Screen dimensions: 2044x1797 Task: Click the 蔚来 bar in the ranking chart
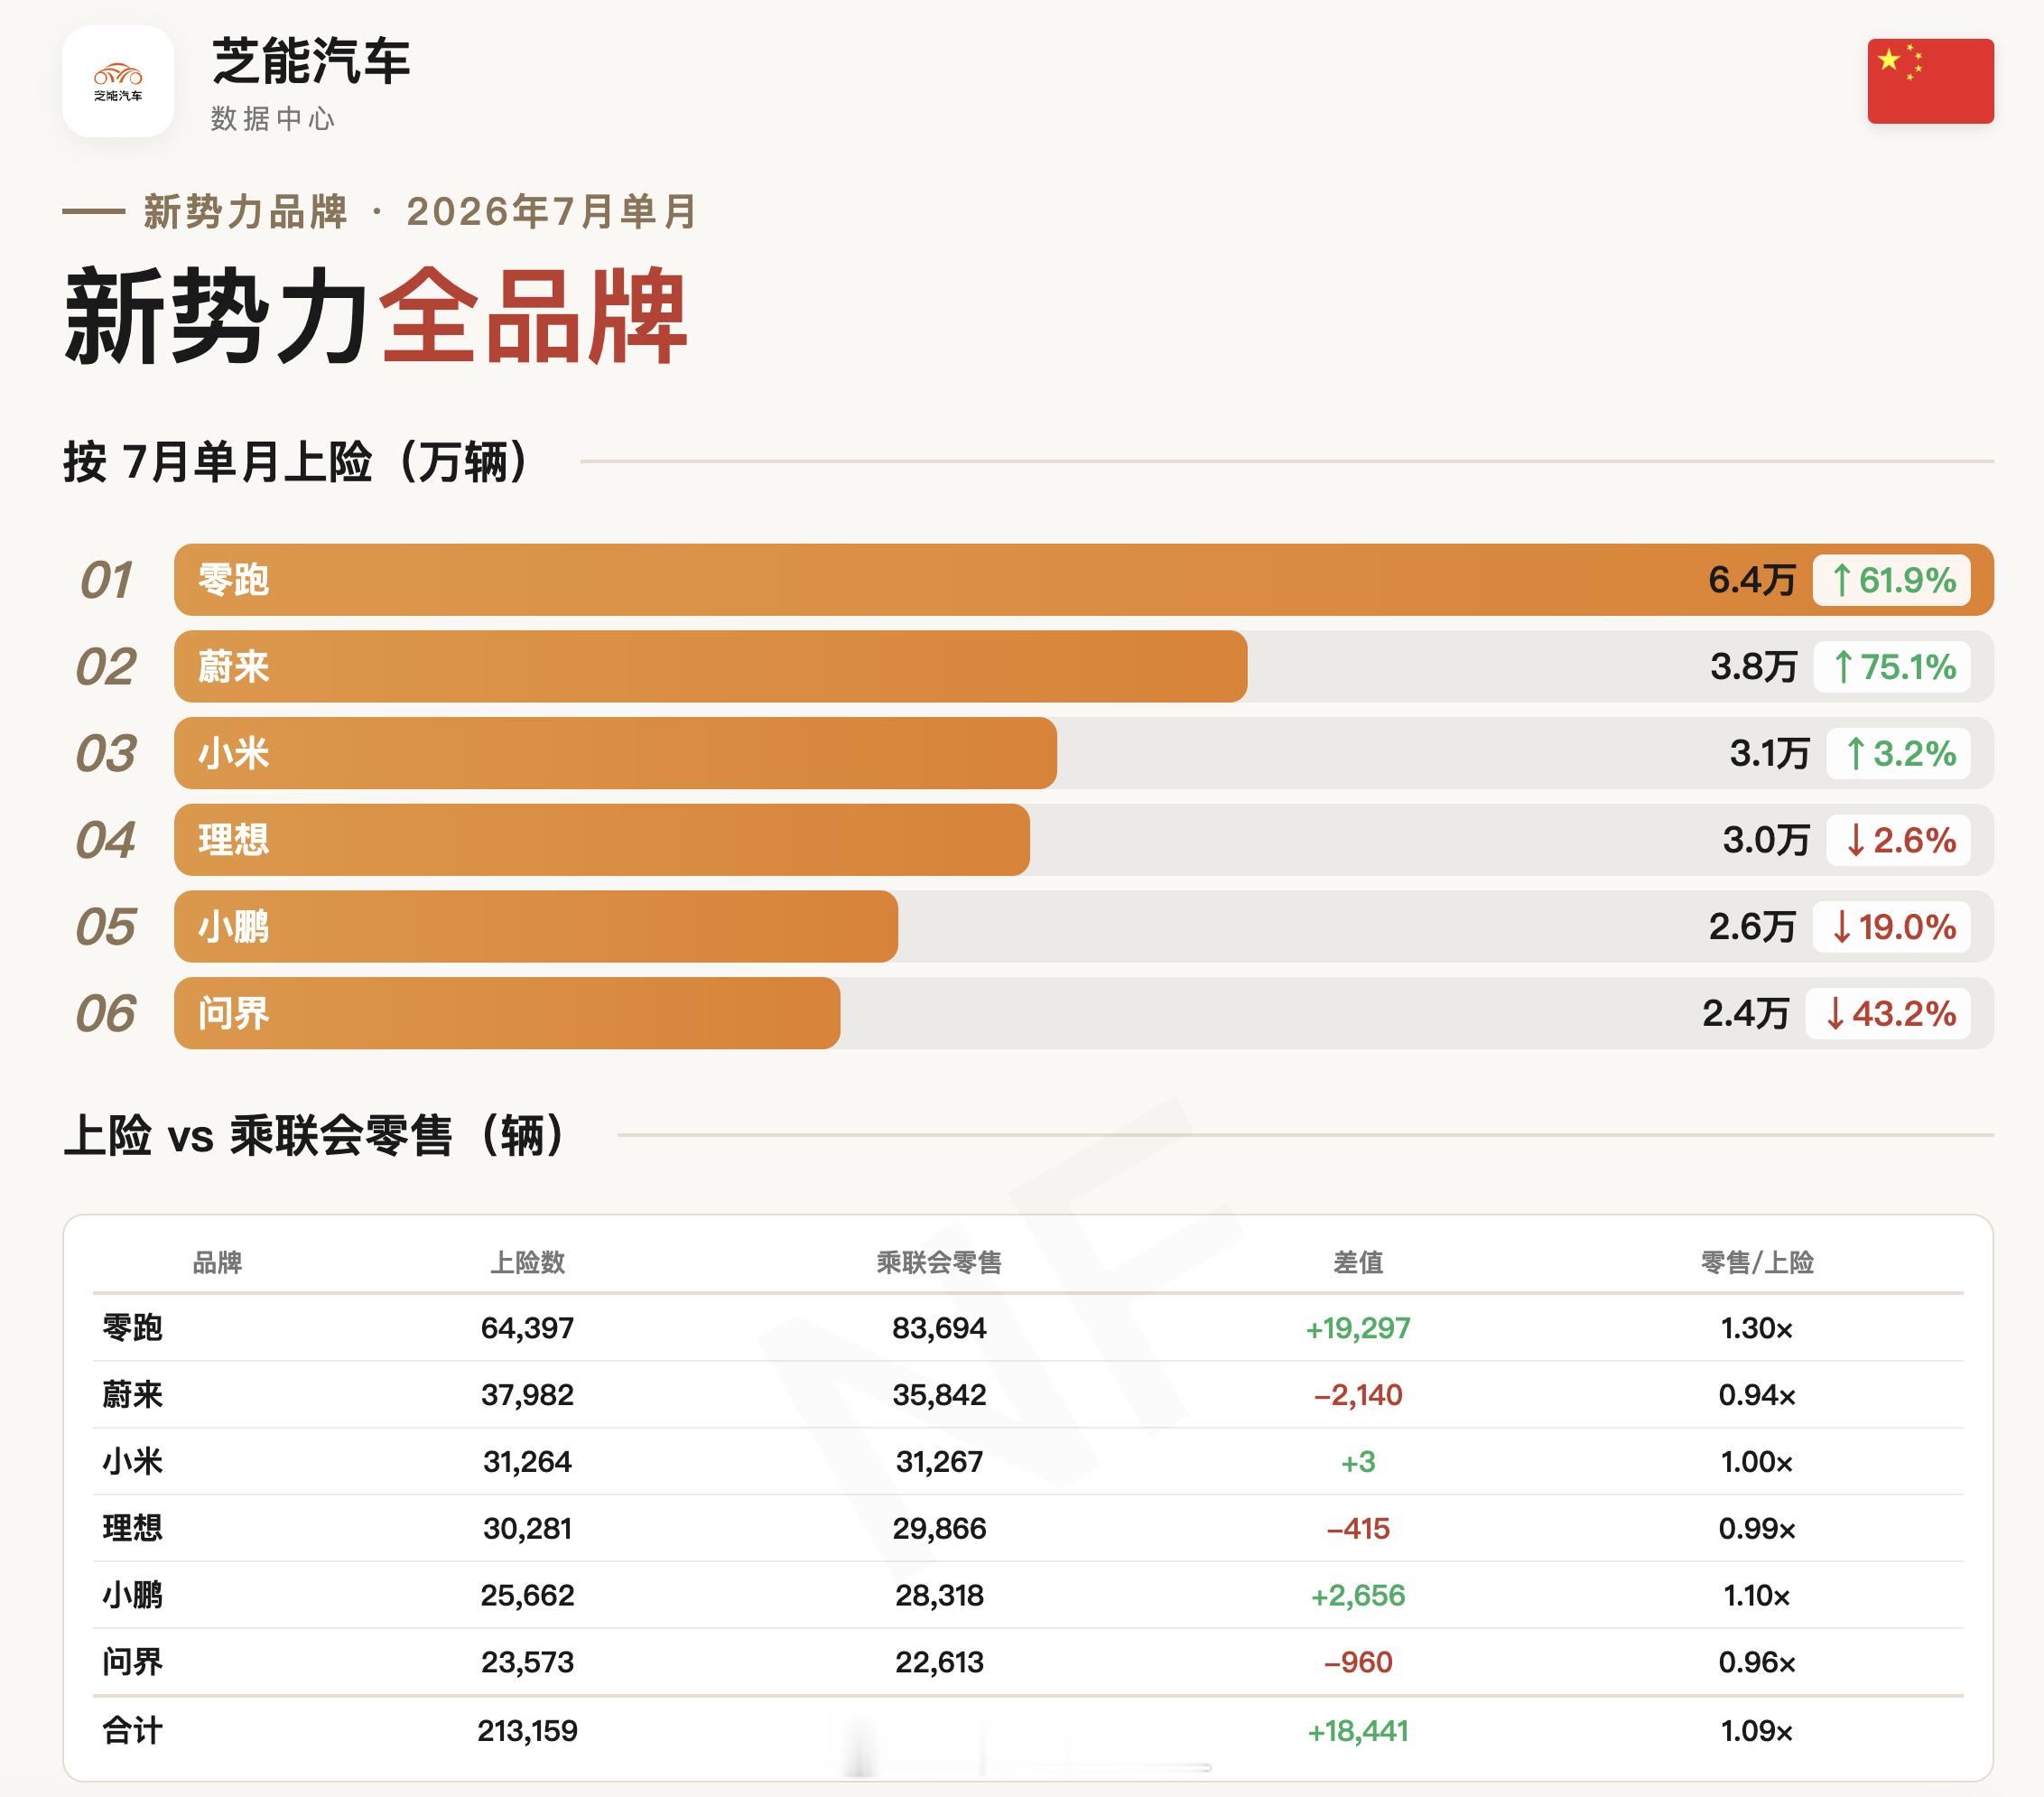[710, 666]
